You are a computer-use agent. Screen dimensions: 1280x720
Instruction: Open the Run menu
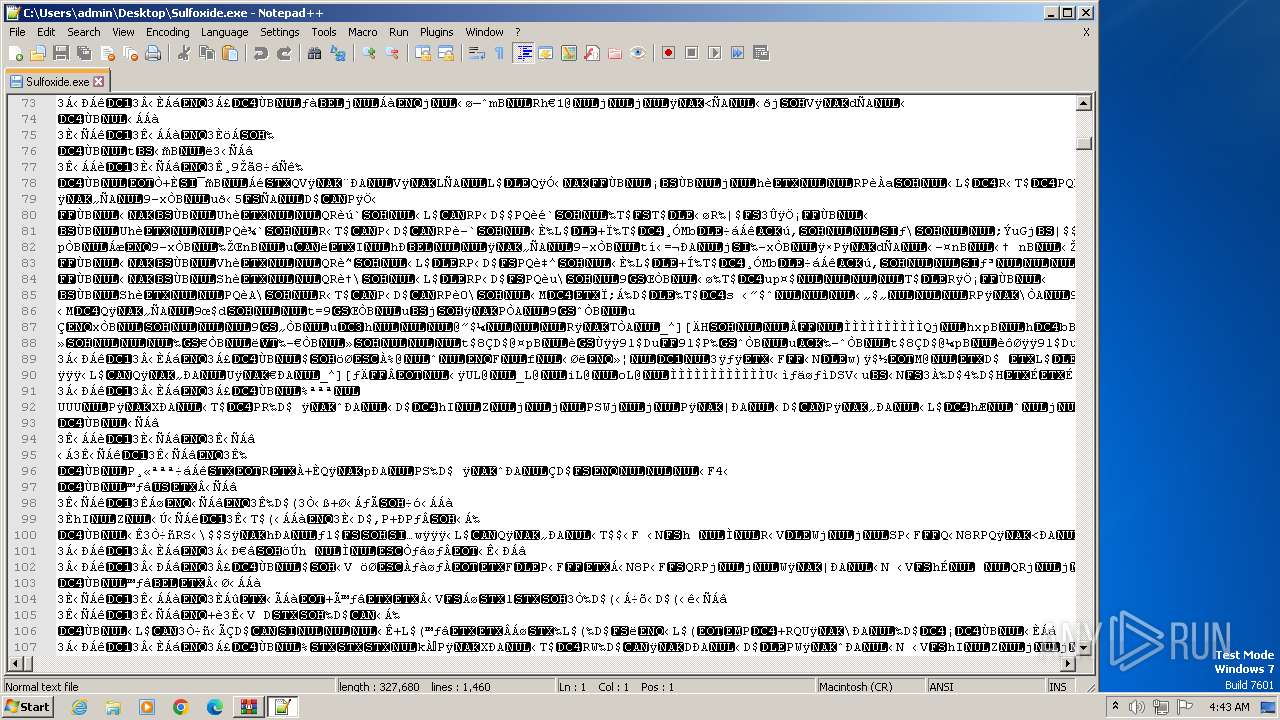[398, 32]
